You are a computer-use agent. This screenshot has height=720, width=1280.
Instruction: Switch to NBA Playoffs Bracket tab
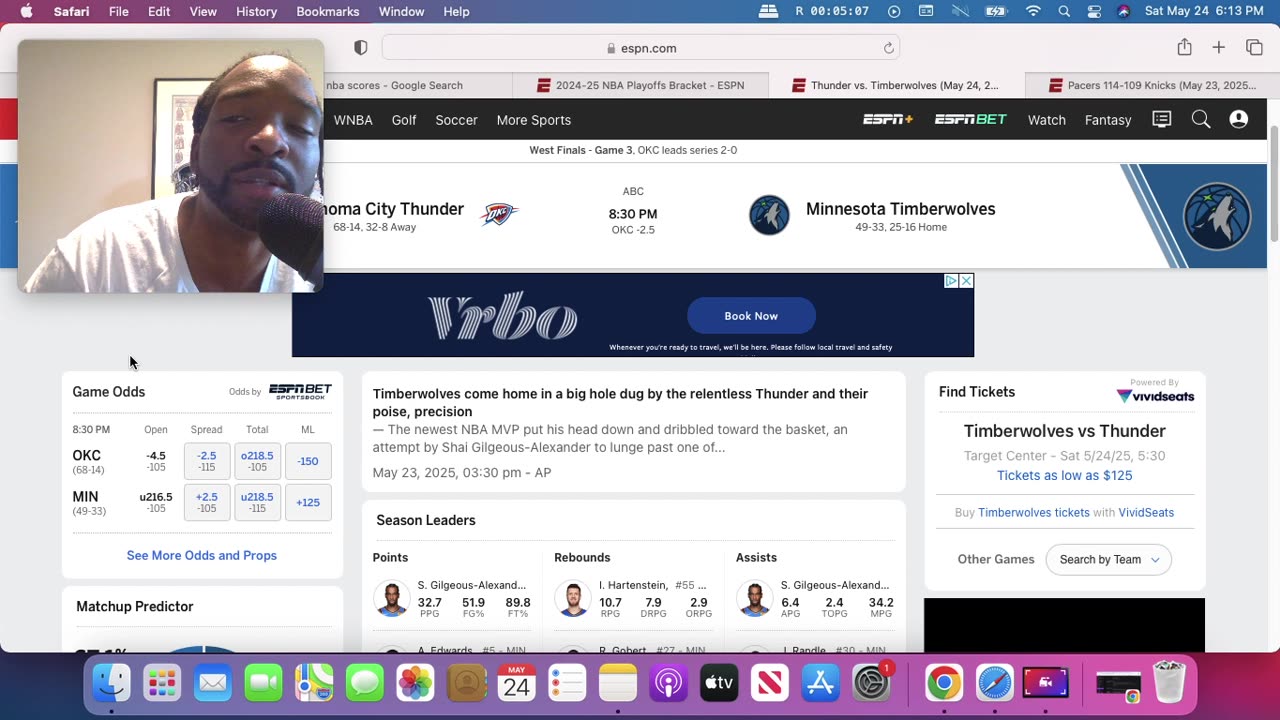[x=640, y=85]
